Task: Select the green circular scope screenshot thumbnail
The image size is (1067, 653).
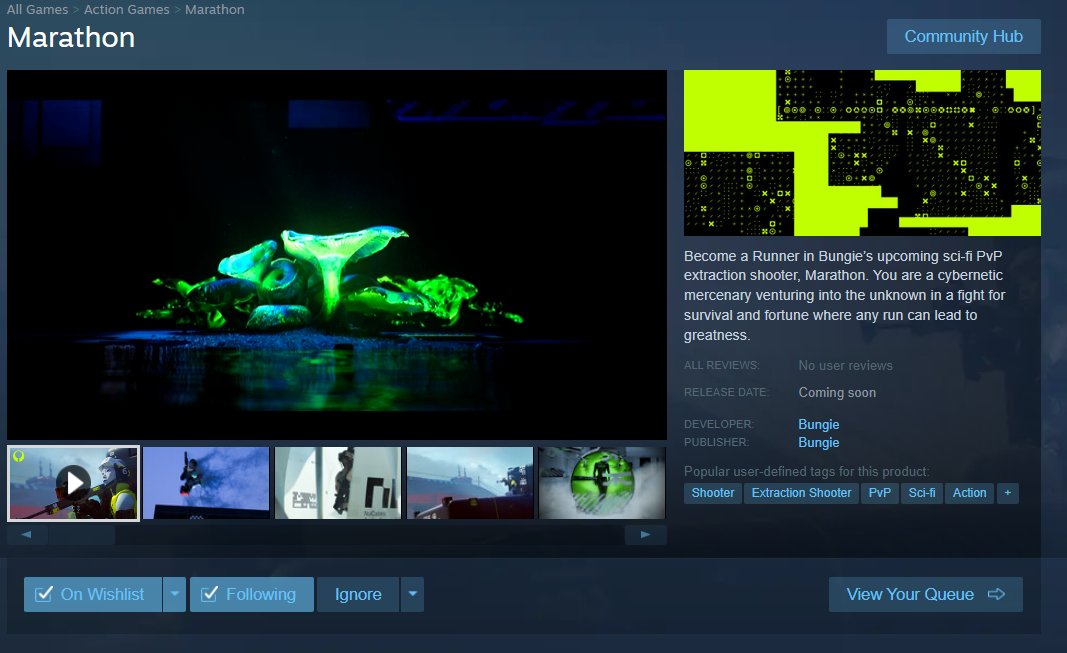Action: 602,483
